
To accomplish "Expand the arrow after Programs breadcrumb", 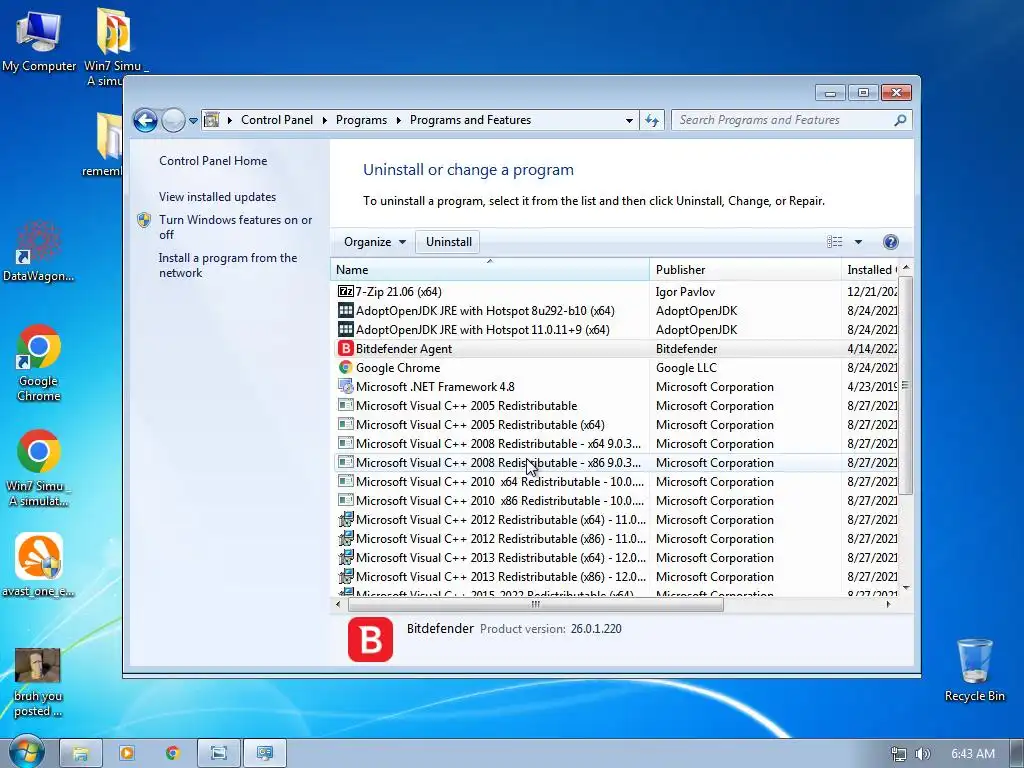I will pos(398,120).
